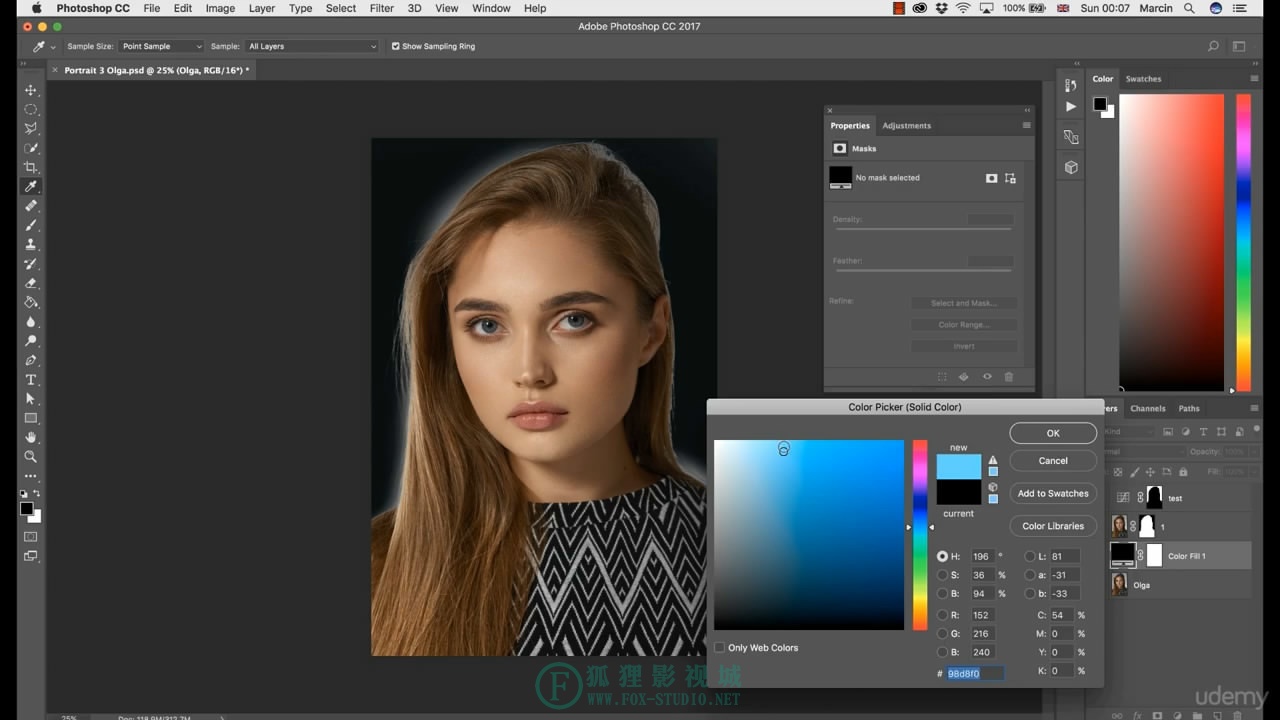Select the S saturation radio button

pyautogui.click(x=942, y=575)
